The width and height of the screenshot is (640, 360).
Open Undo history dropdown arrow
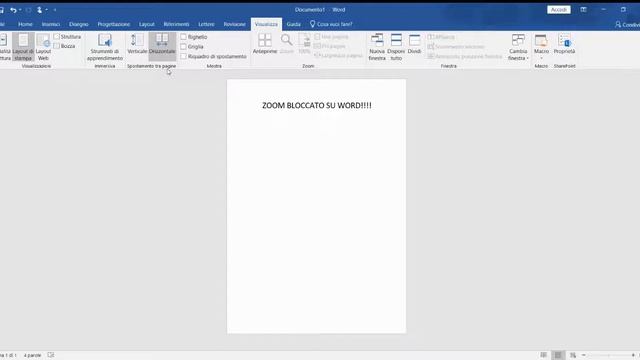pos(20,10)
